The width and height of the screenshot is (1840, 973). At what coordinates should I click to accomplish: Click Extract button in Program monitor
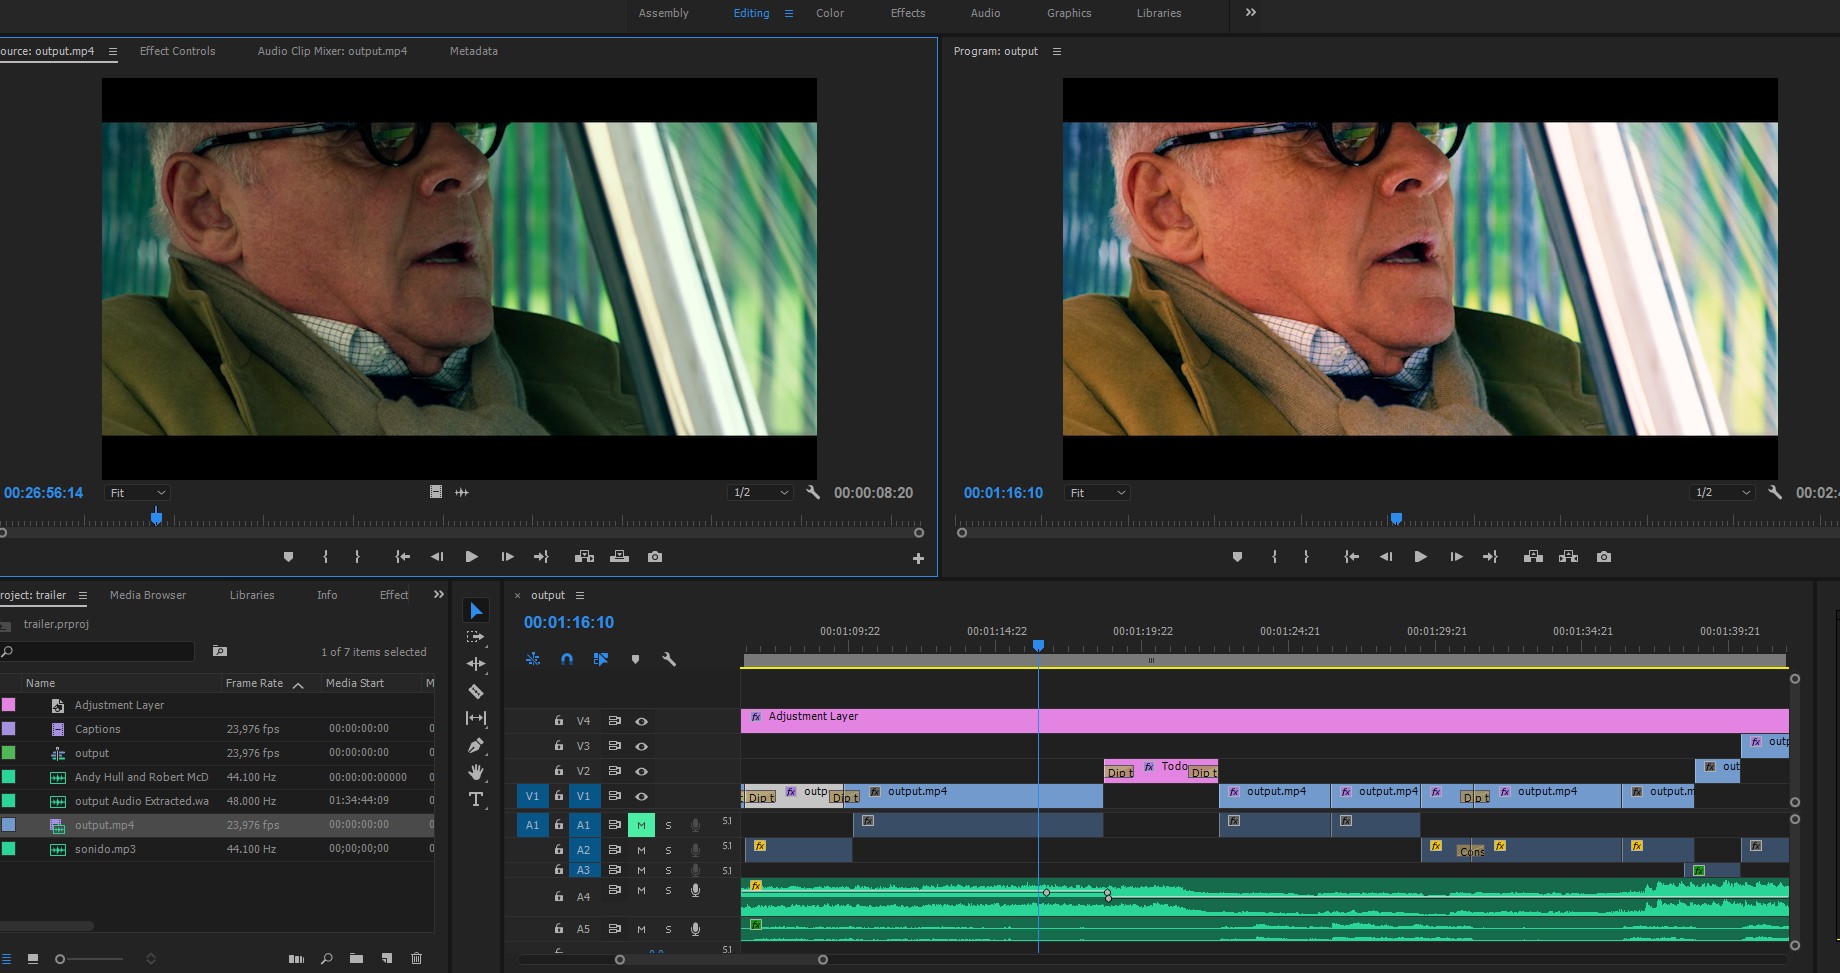[x=1568, y=557]
